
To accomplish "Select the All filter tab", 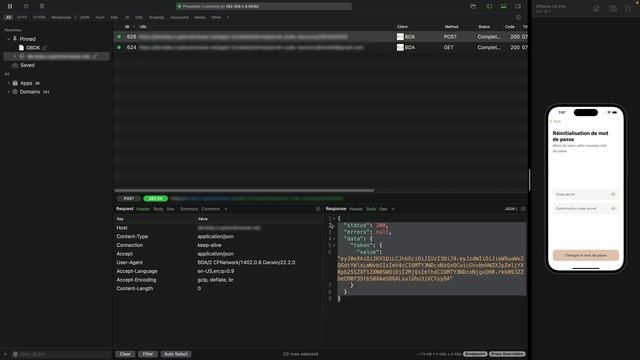I will tap(8, 18).
